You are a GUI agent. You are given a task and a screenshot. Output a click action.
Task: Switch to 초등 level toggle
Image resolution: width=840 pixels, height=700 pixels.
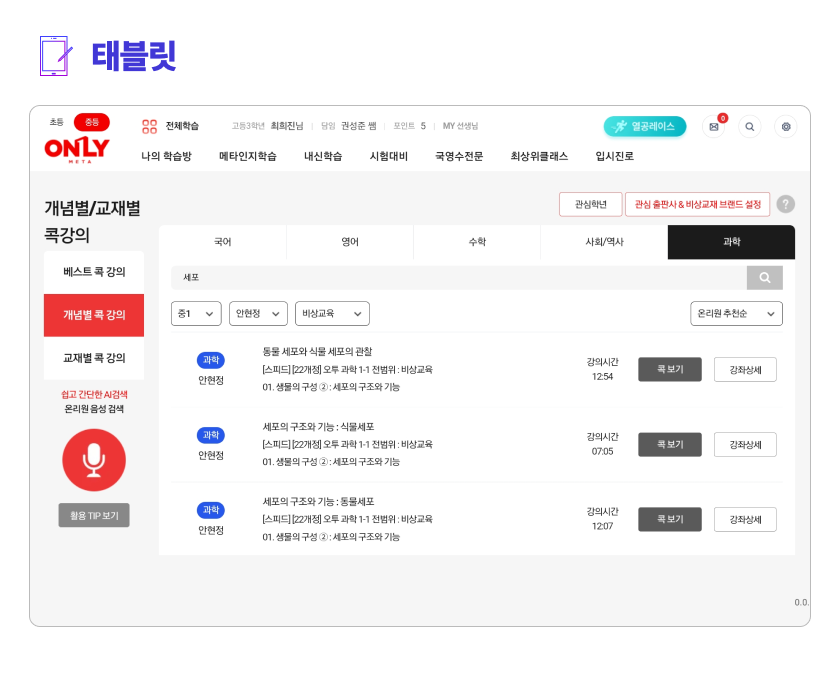tap(56, 122)
